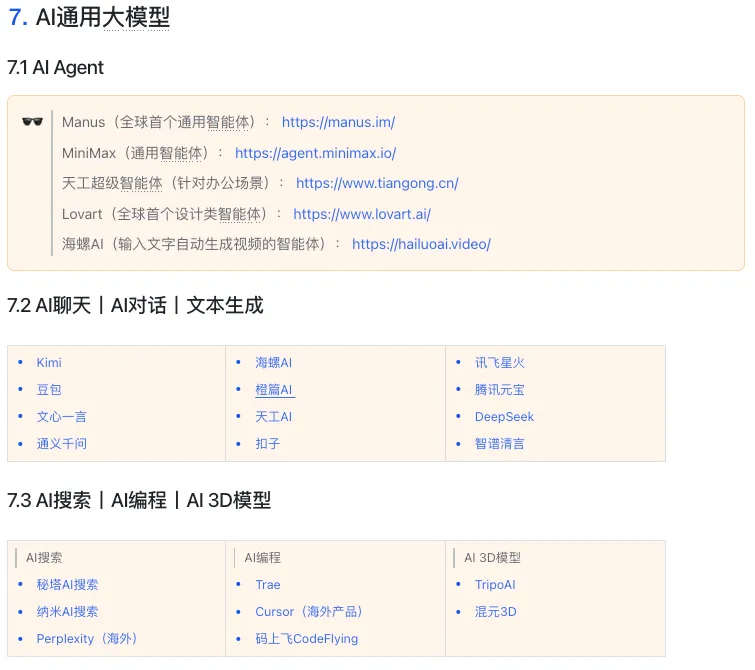Click the AI编程 column header

point(263,558)
